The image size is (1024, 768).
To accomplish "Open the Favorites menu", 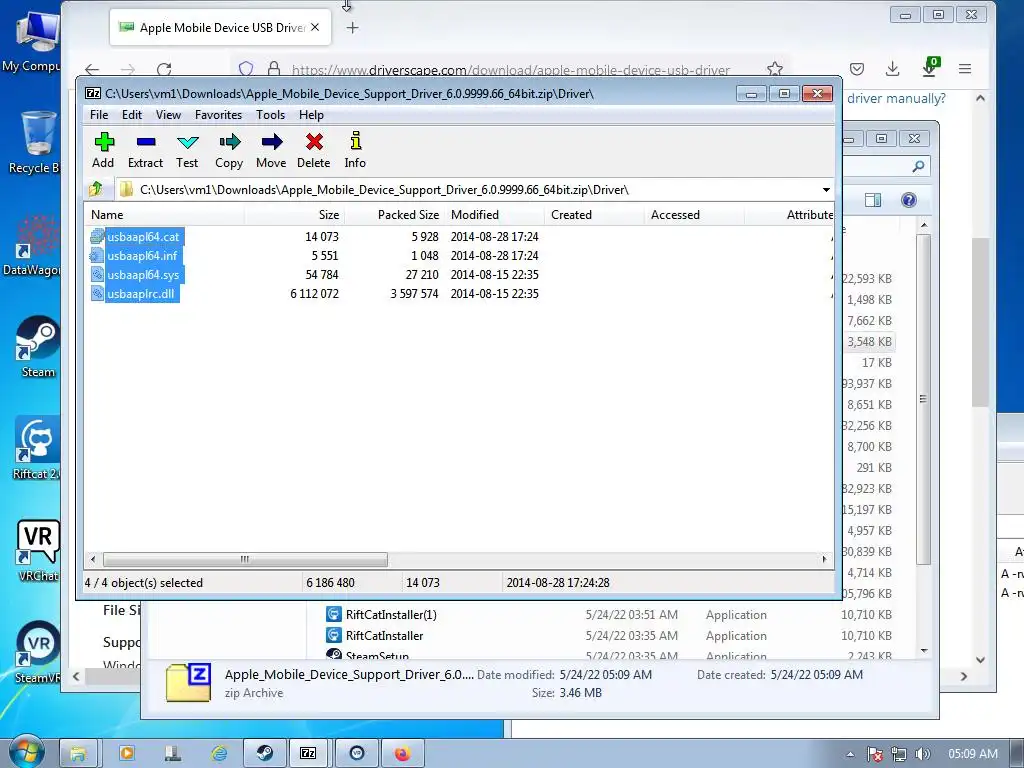I will (x=218, y=115).
